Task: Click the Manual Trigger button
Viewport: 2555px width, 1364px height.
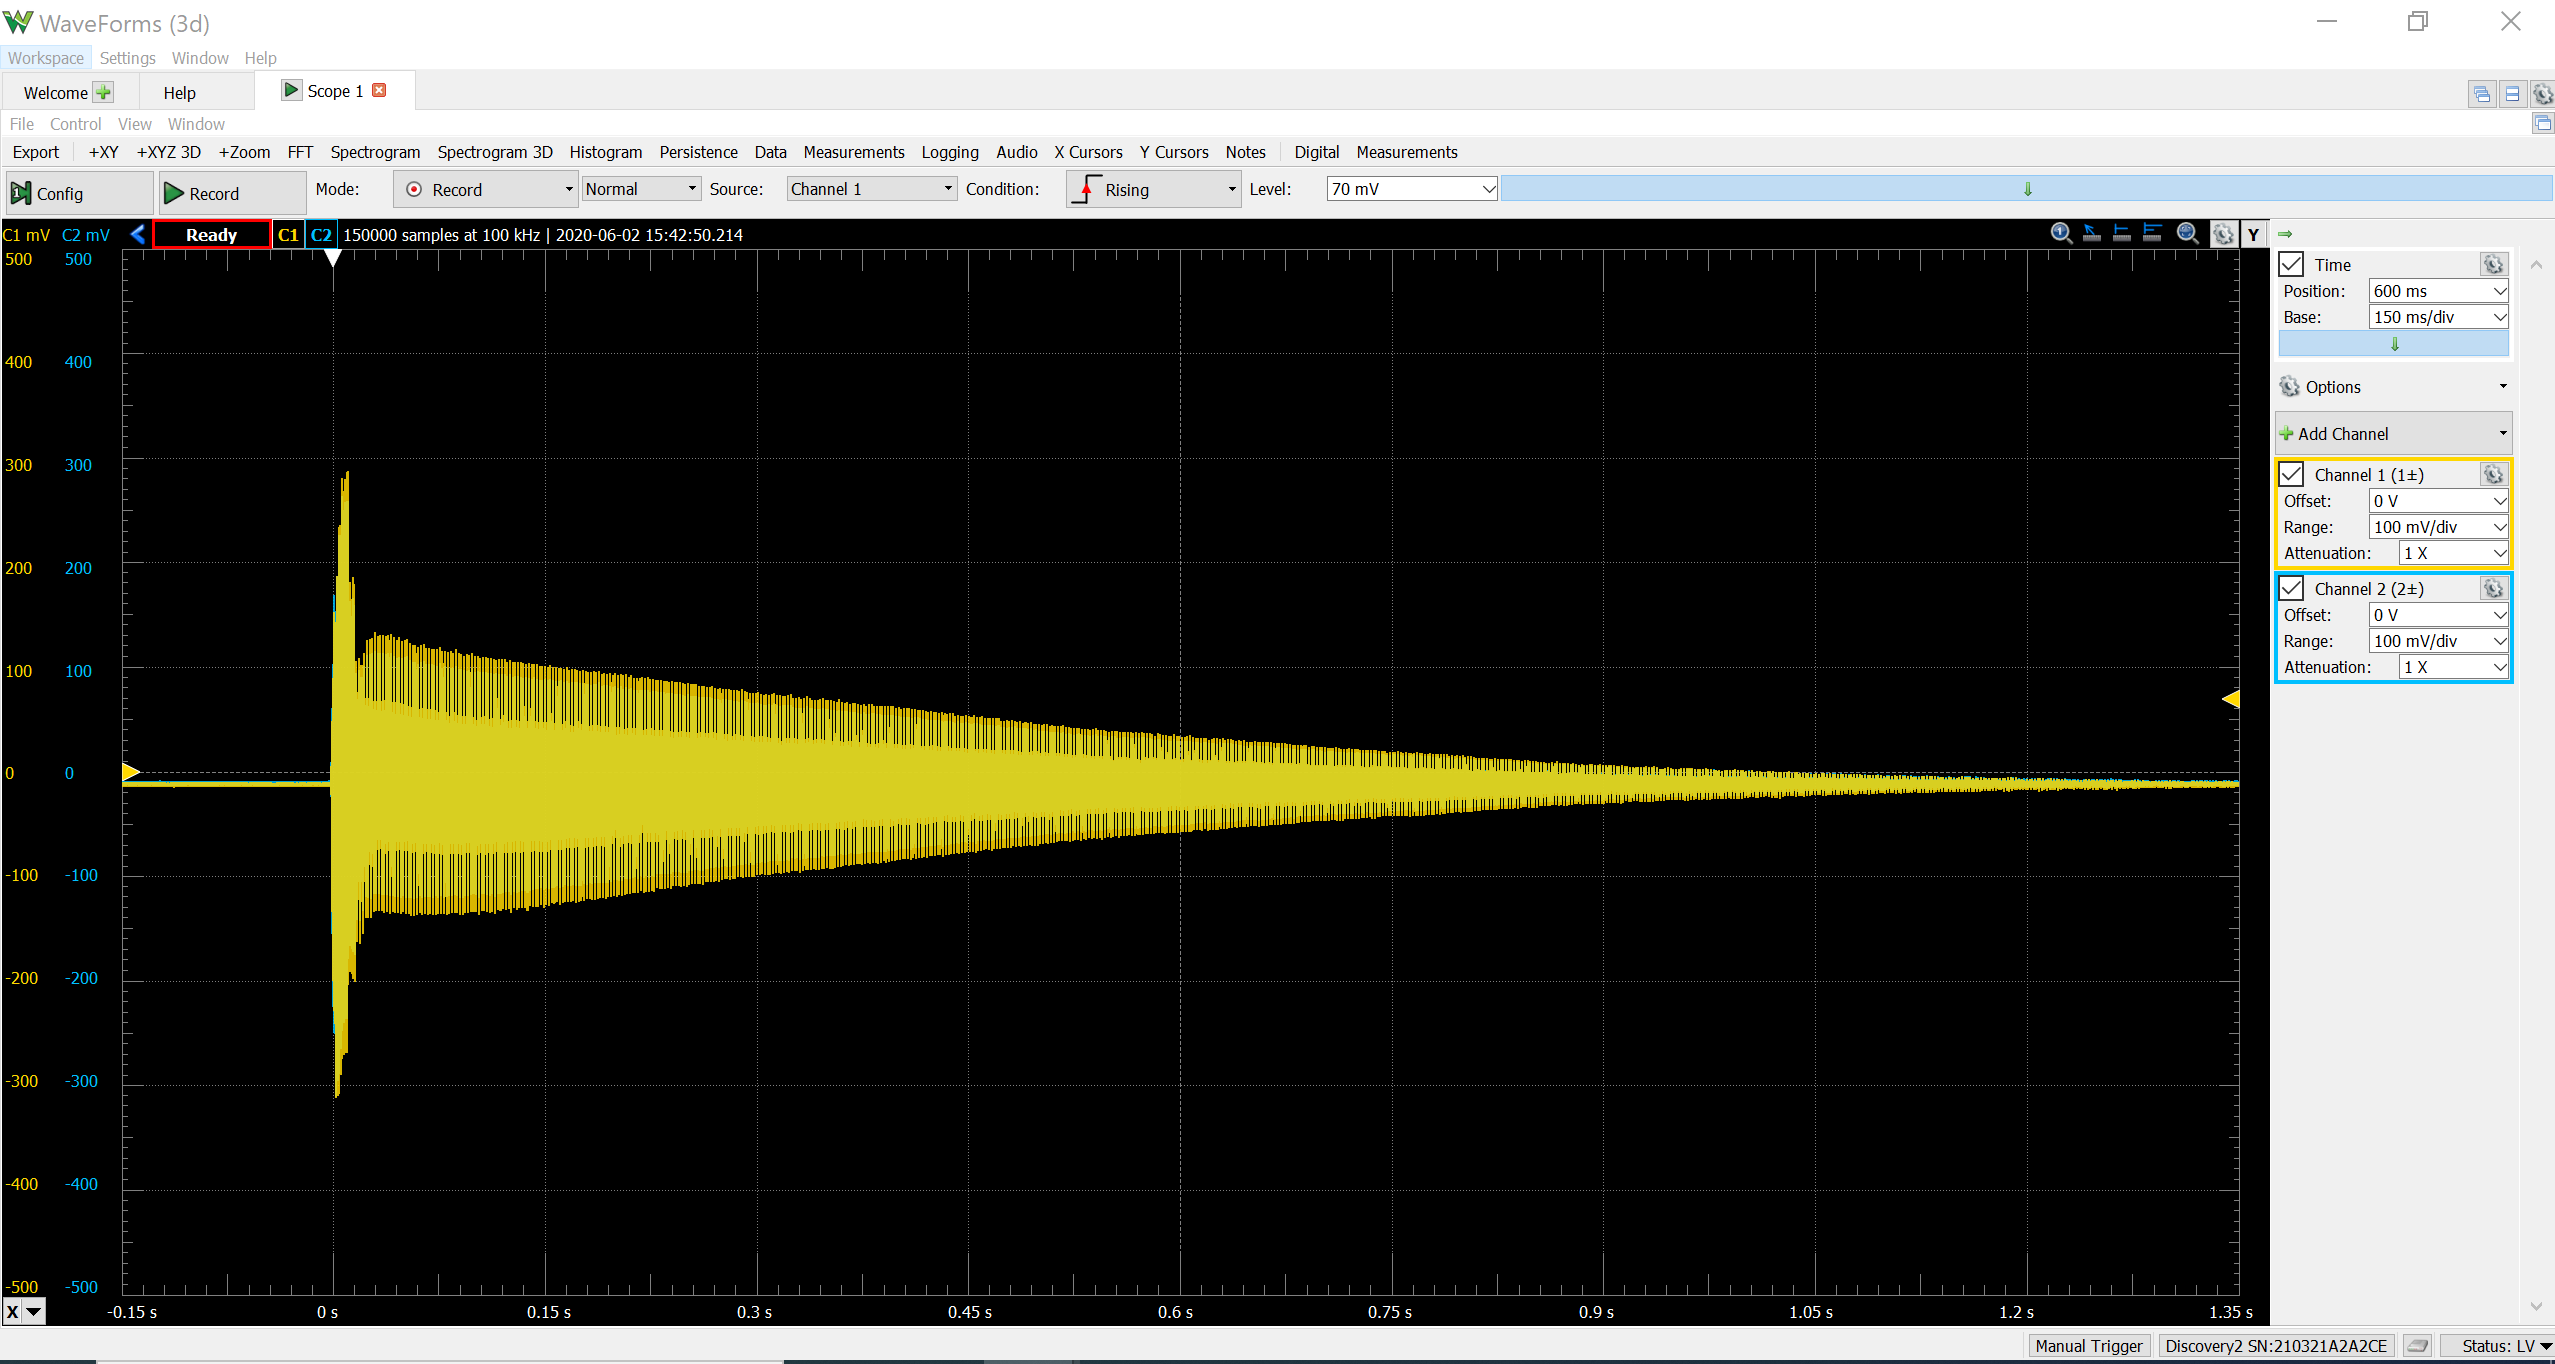Action: [x=2088, y=1346]
